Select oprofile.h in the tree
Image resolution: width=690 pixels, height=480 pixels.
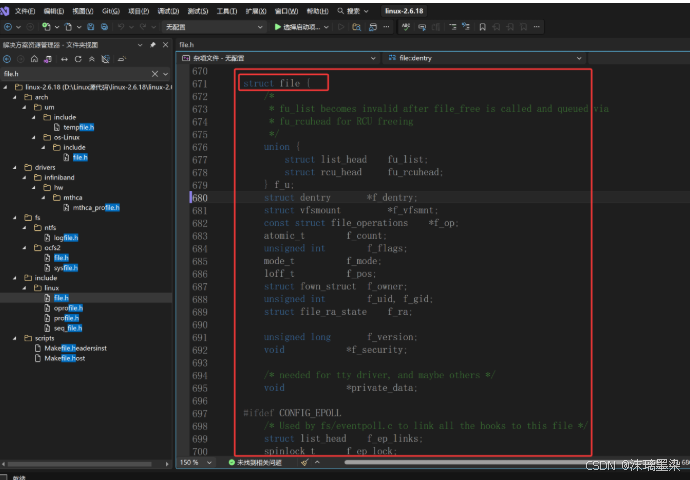click(x=68, y=308)
